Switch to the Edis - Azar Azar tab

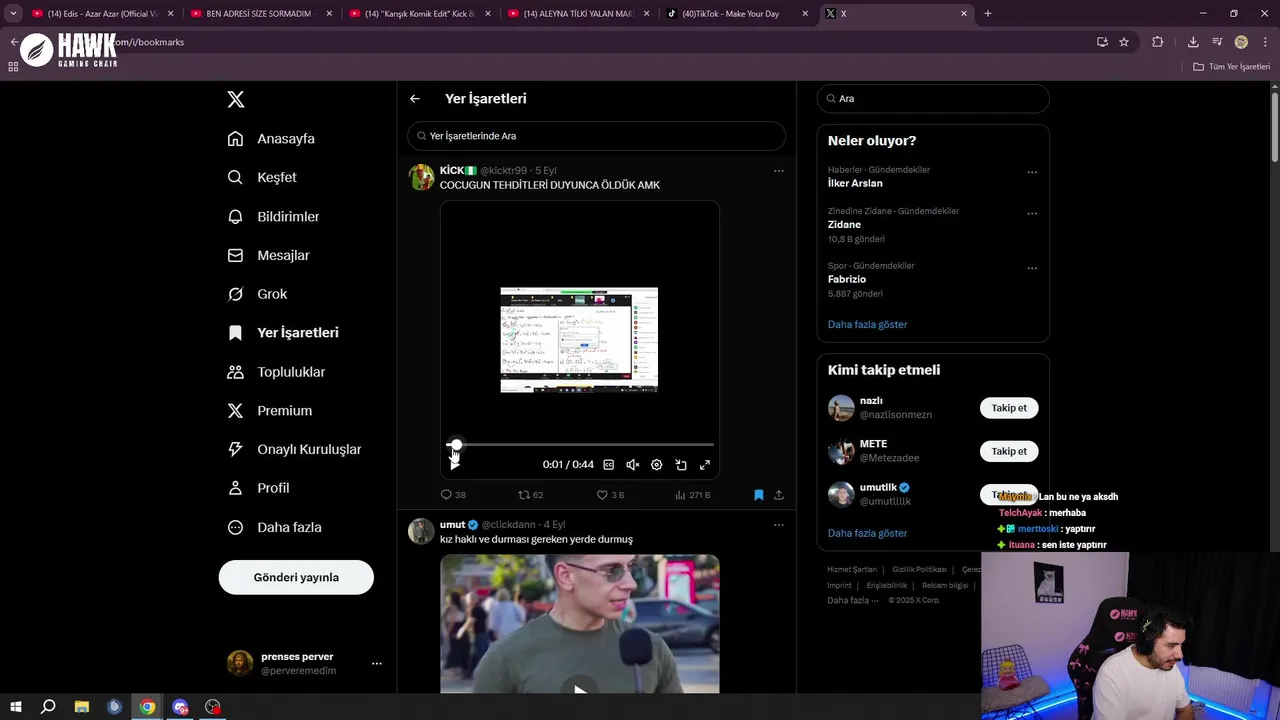(103, 14)
